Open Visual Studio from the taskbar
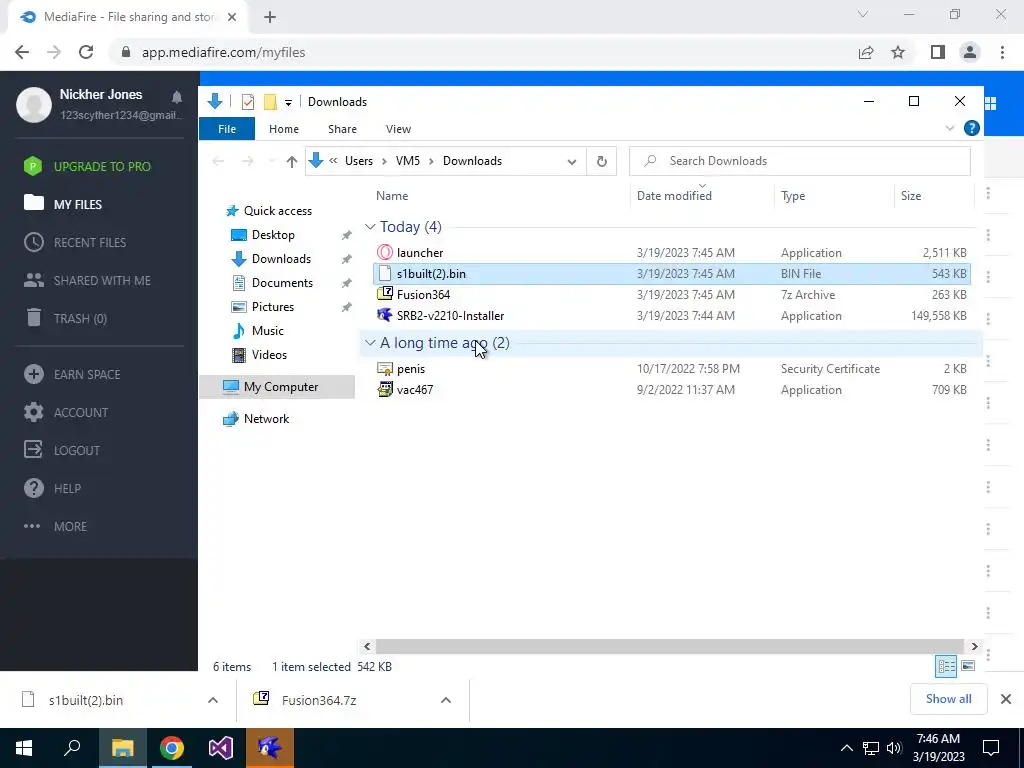The height and width of the screenshot is (768, 1024). [x=221, y=748]
